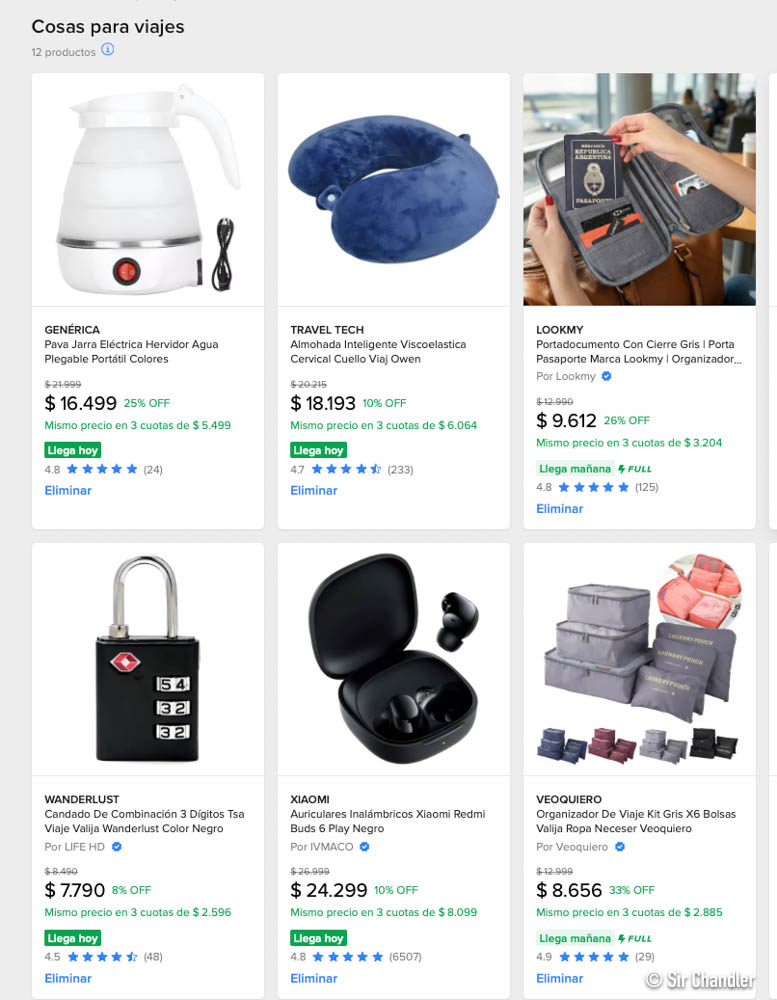The image size is (777, 1000).
Task: Click the FULL lightning badge on Veoquiero organizer
Action: point(635,938)
